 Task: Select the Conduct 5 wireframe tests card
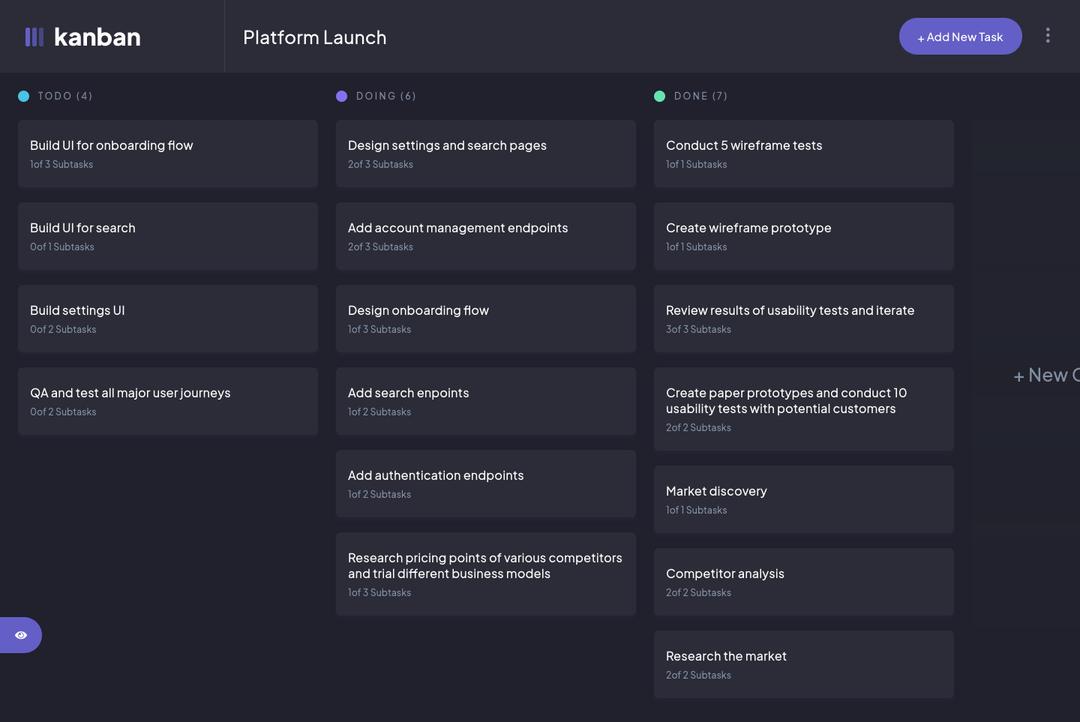point(803,154)
